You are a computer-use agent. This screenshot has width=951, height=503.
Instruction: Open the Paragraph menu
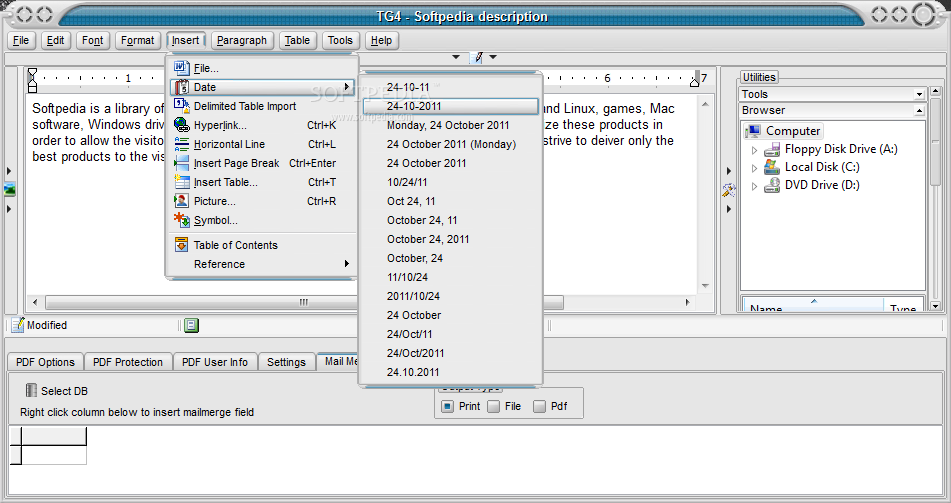(x=241, y=41)
